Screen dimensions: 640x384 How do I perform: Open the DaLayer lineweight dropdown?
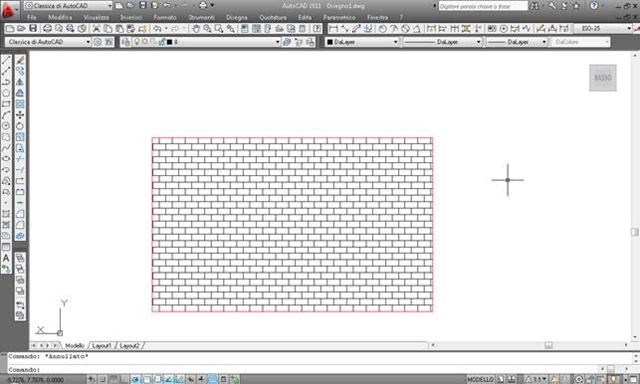click(516, 42)
